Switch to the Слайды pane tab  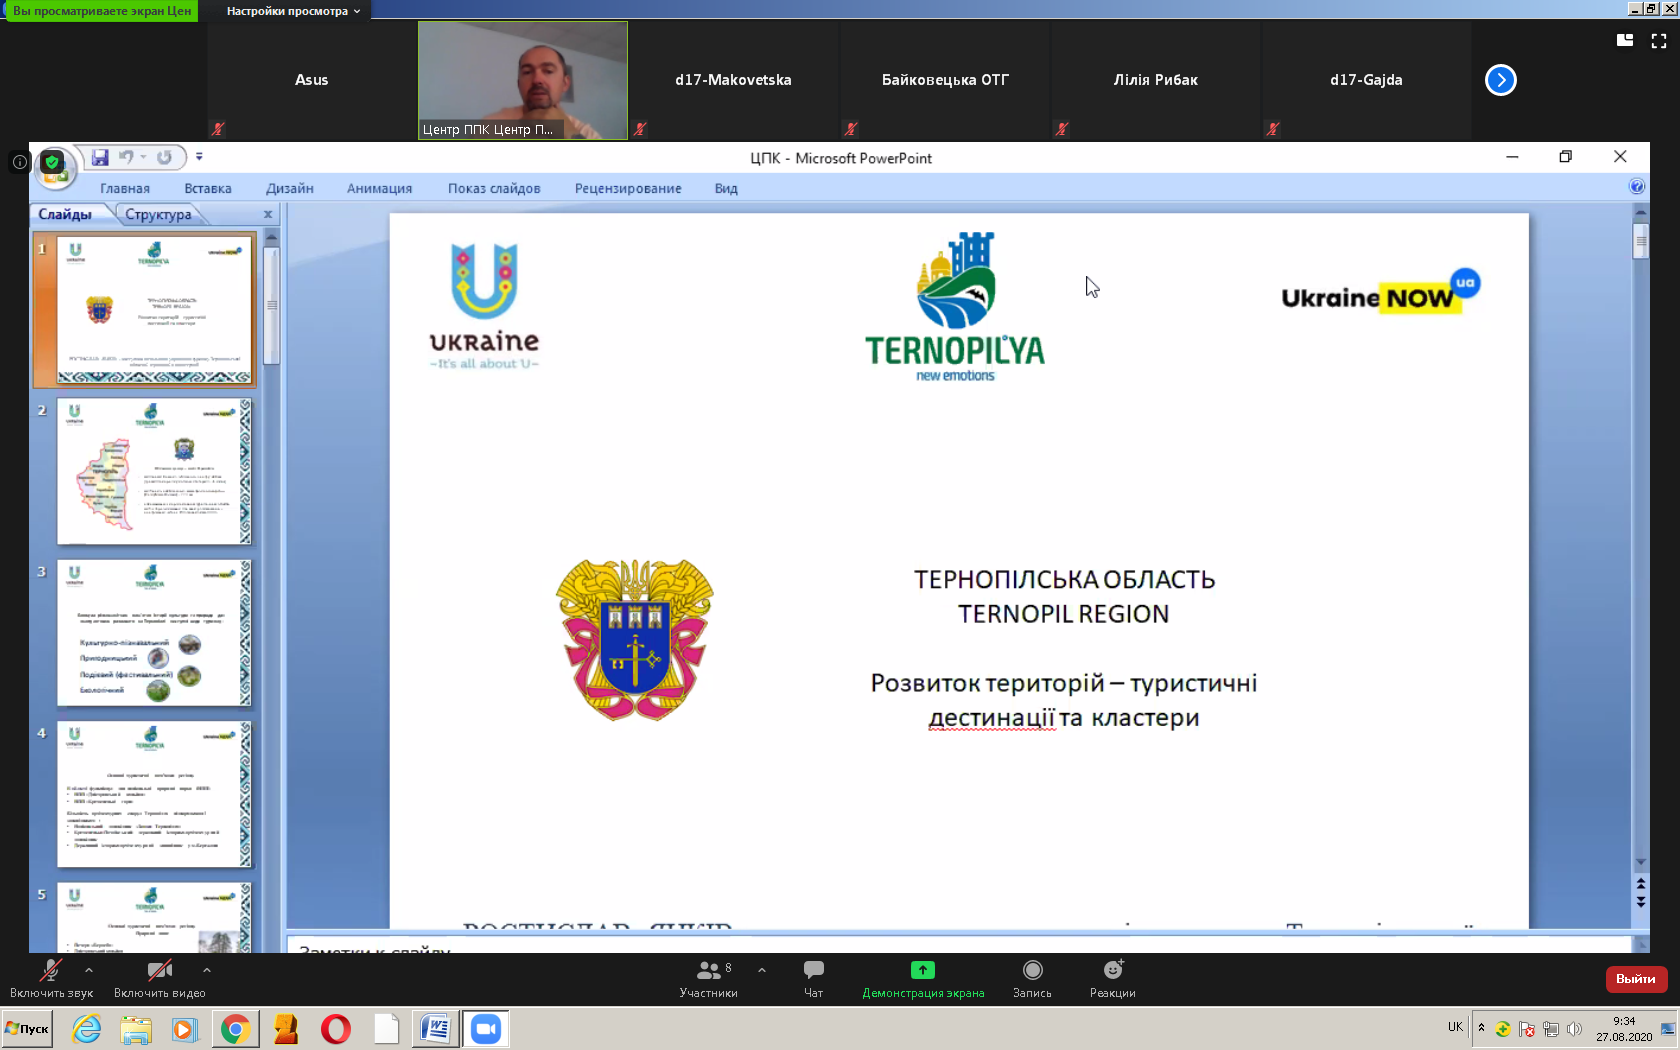coord(65,214)
